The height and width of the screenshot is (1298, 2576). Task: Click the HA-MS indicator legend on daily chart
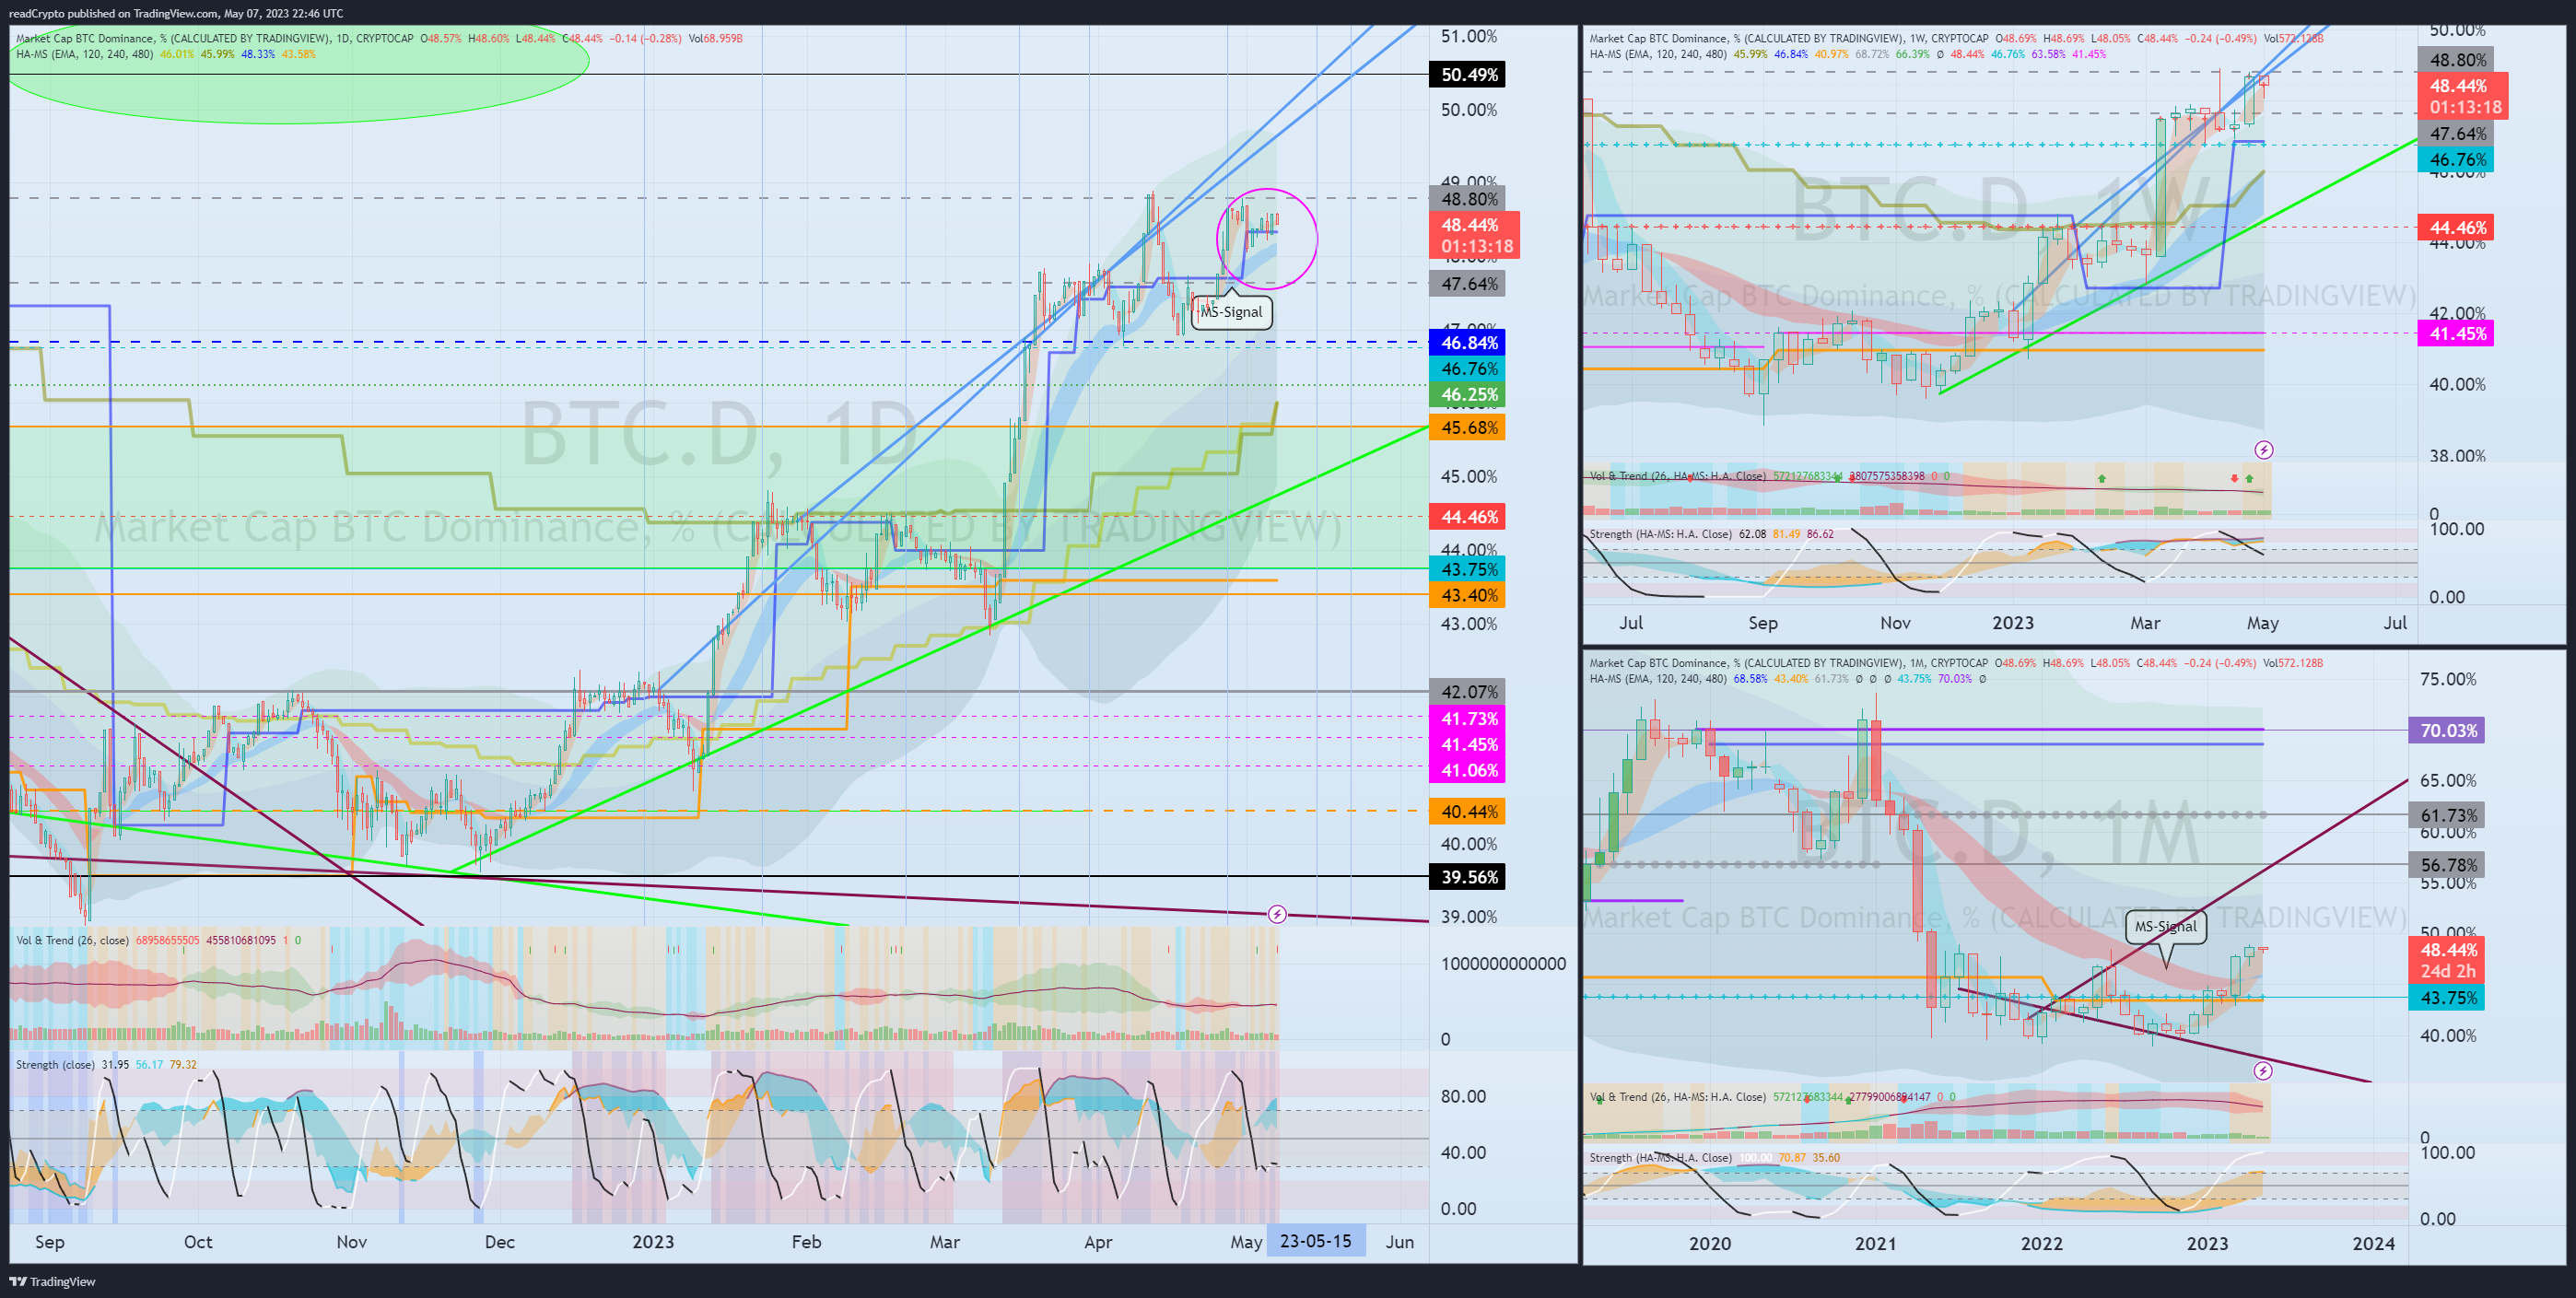coord(165,54)
